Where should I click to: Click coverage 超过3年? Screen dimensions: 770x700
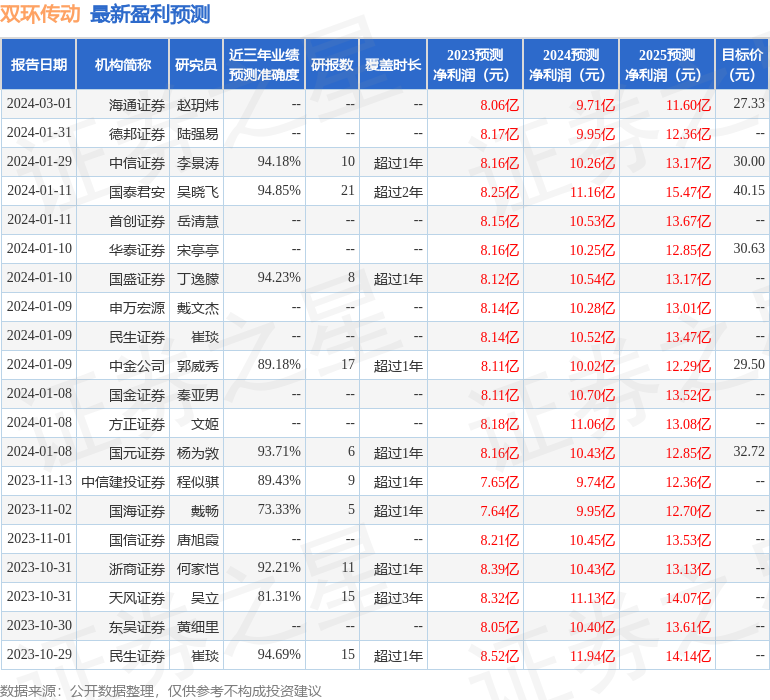[x=398, y=597]
